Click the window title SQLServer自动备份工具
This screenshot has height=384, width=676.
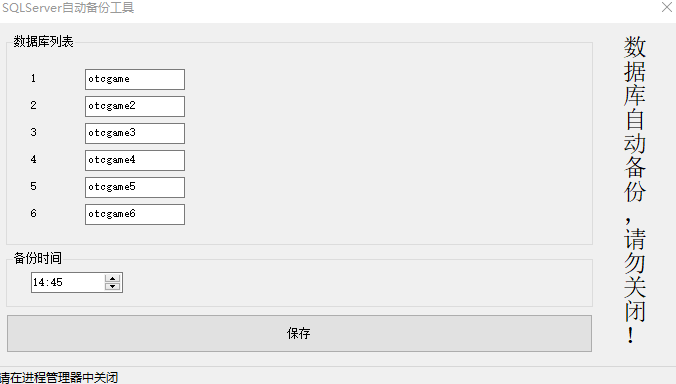point(68,8)
